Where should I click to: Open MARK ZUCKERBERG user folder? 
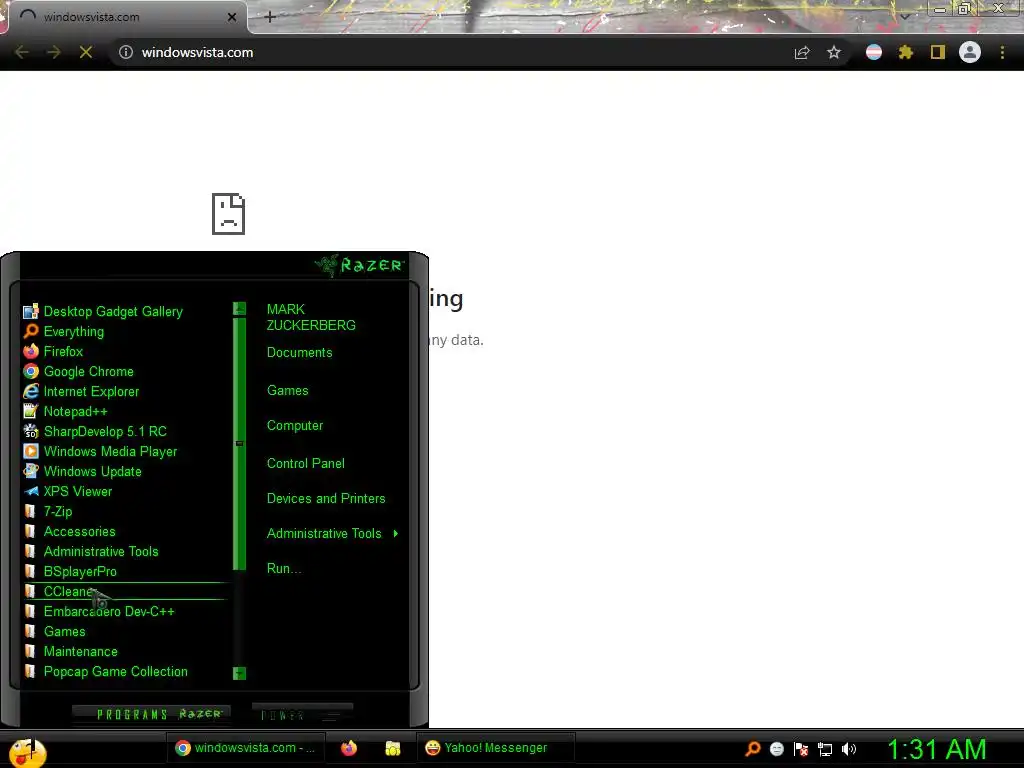point(311,317)
